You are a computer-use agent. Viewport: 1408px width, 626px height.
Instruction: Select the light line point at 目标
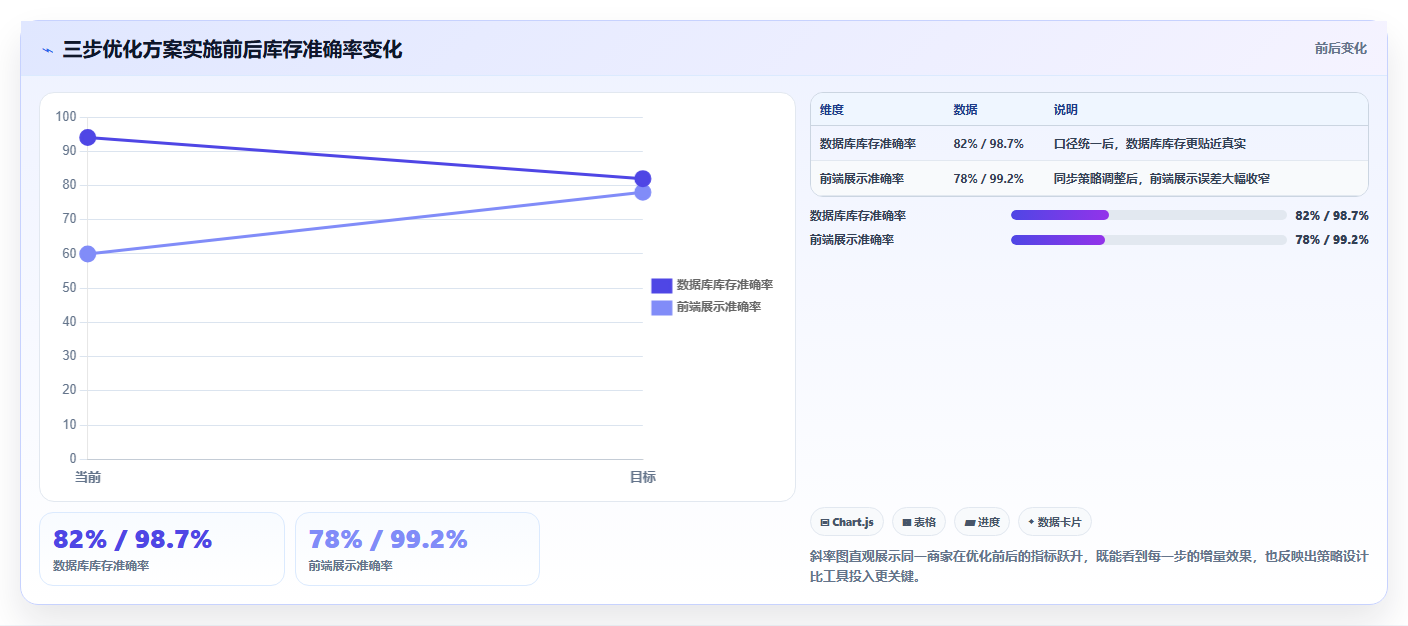[x=643, y=192]
